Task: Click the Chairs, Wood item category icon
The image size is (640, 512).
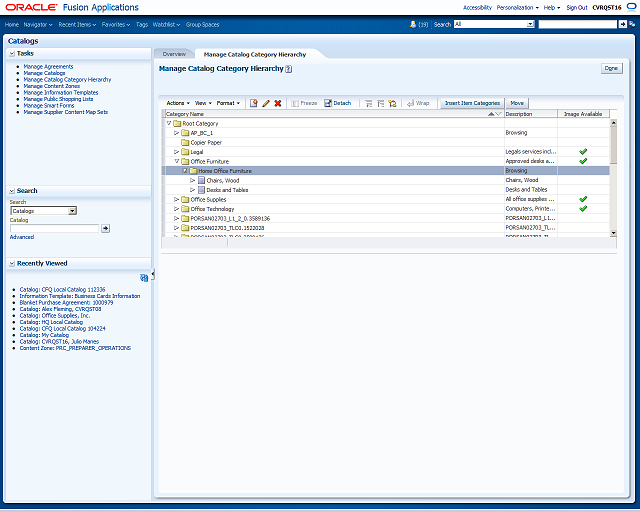Action: [201, 180]
